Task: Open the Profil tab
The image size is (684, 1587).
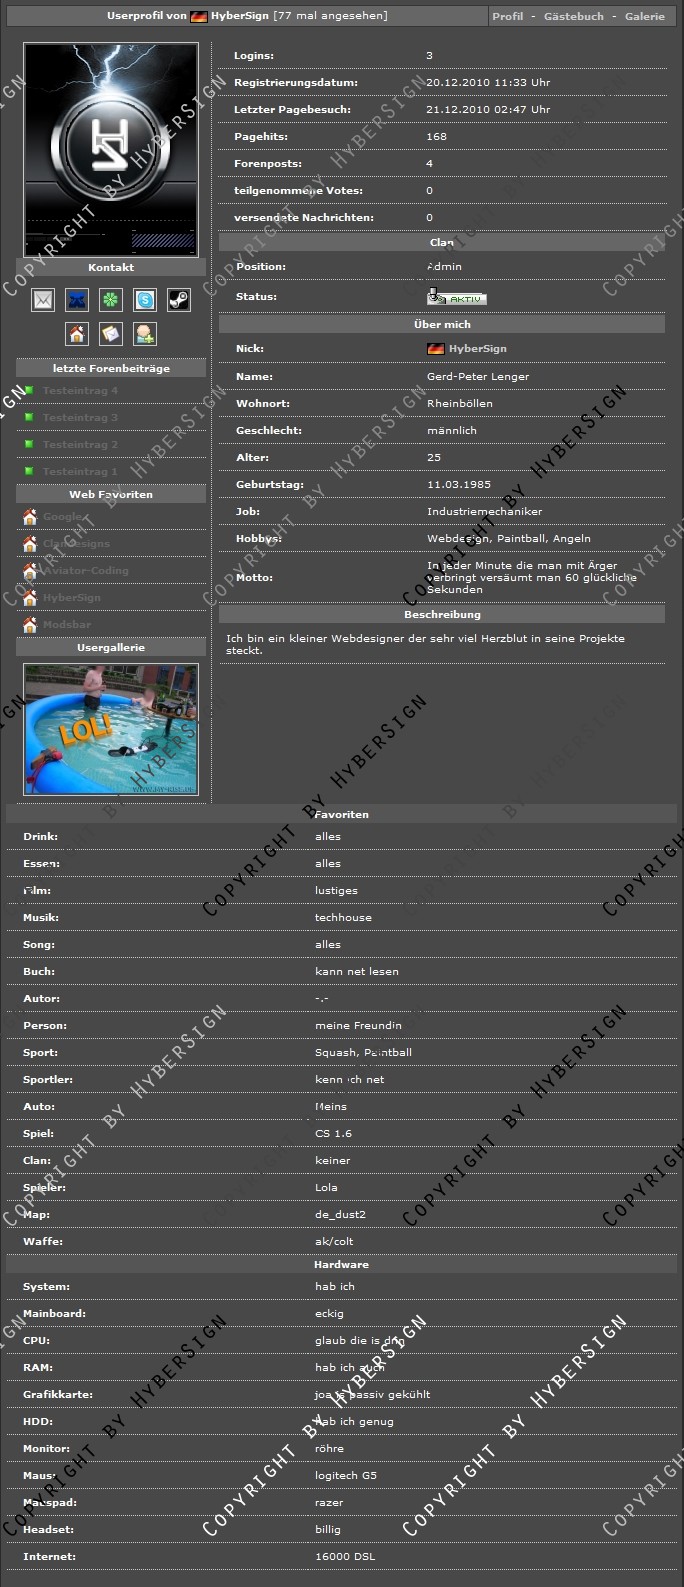Action: pos(507,16)
